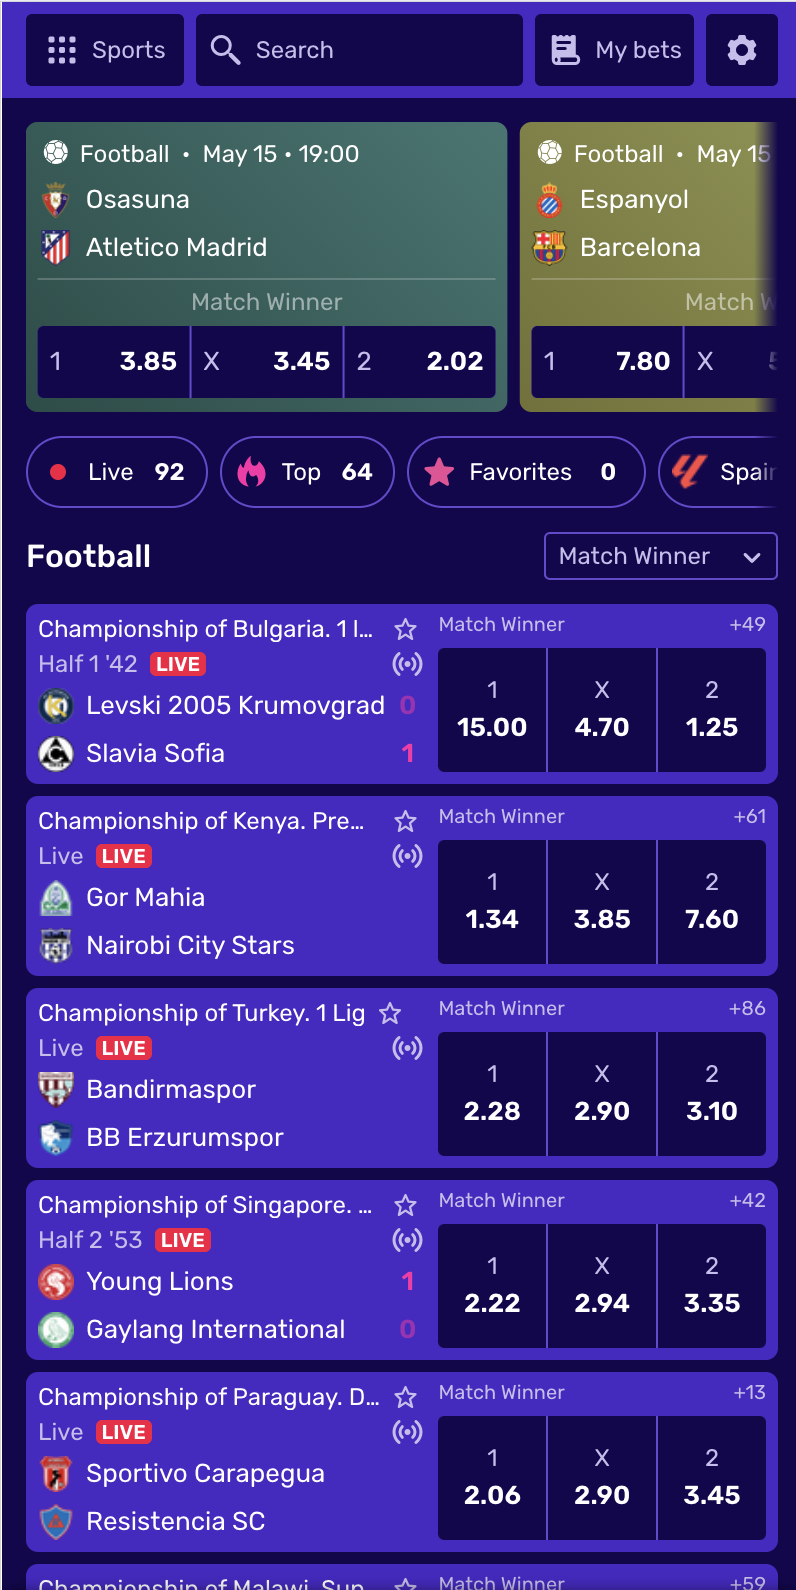Click live broadcast icon for Bandirmaspor match
Viewport: 796px width, 1590px height.
pyautogui.click(x=407, y=1048)
